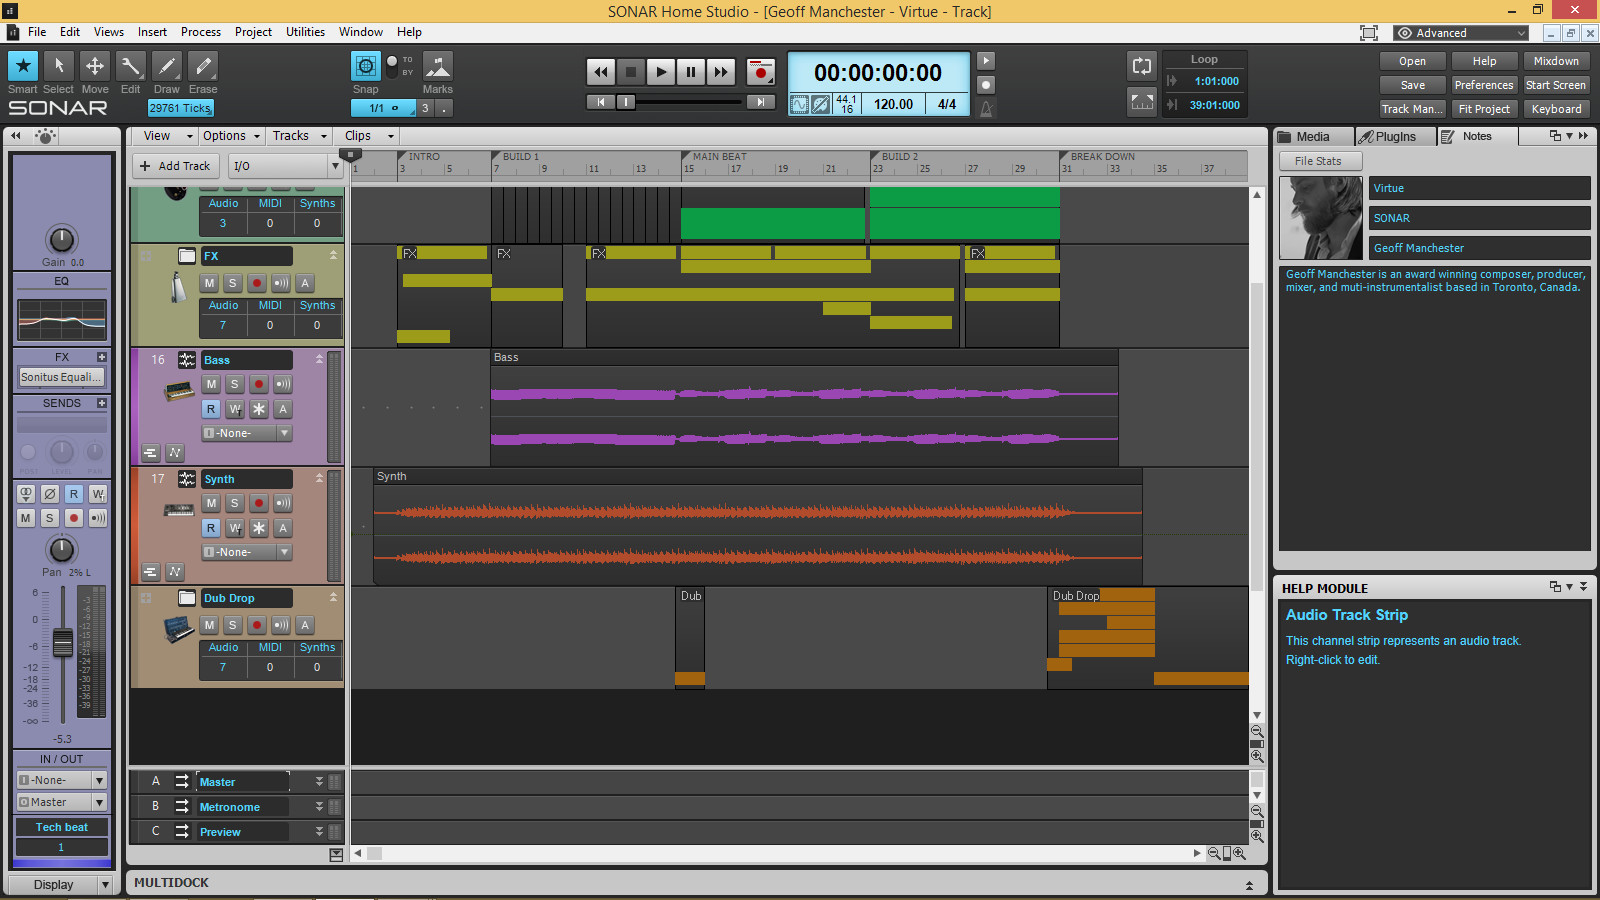The height and width of the screenshot is (900, 1600).
Task: Switch to the Draw tool
Action: click(x=166, y=65)
